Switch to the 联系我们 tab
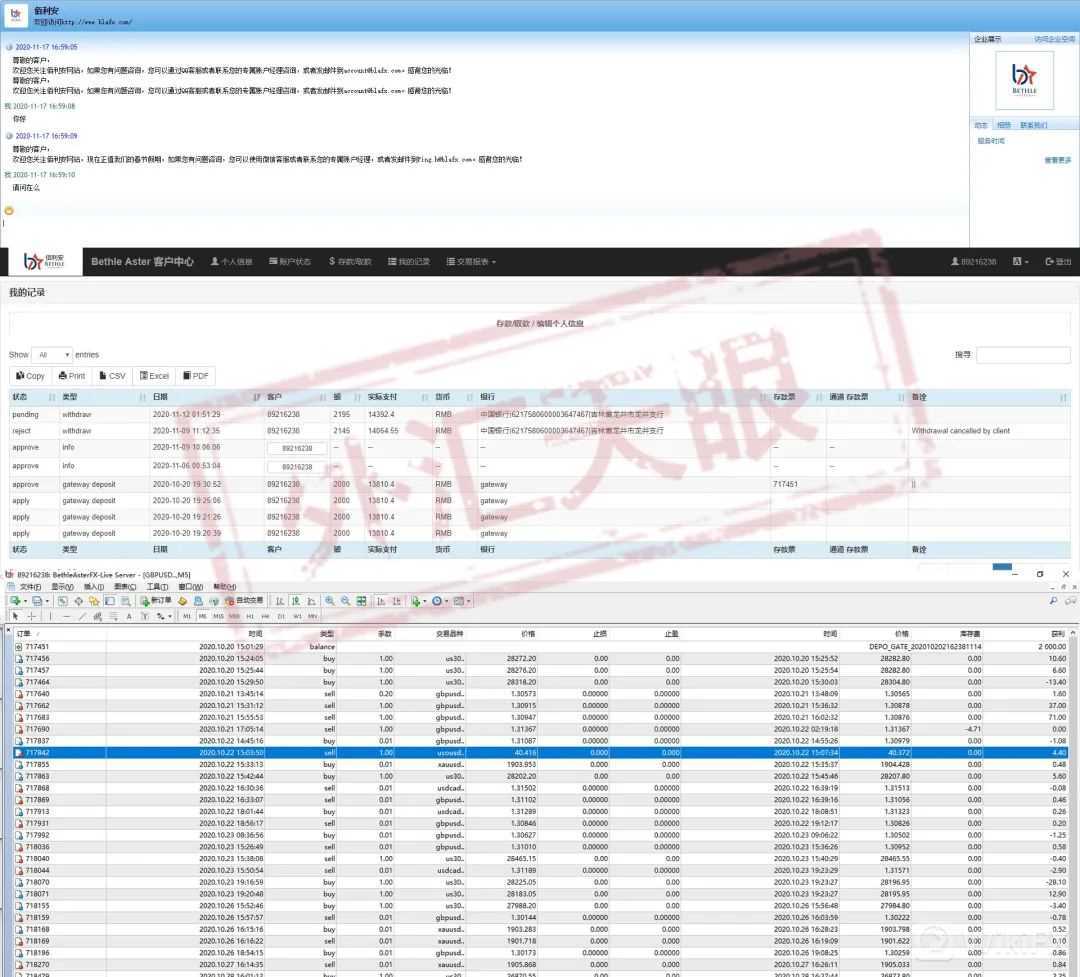The height and width of the screenshot is (977, 1080). (1034, 126)
